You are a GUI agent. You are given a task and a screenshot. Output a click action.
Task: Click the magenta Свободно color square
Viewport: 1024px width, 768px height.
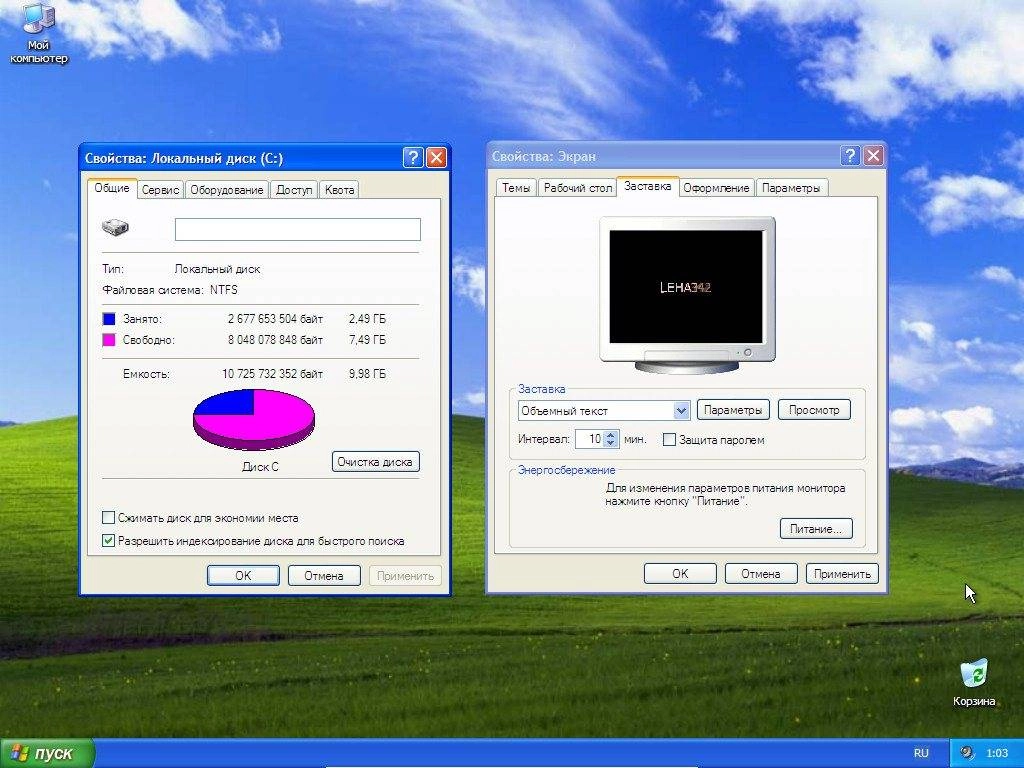(x=109, y=340)
